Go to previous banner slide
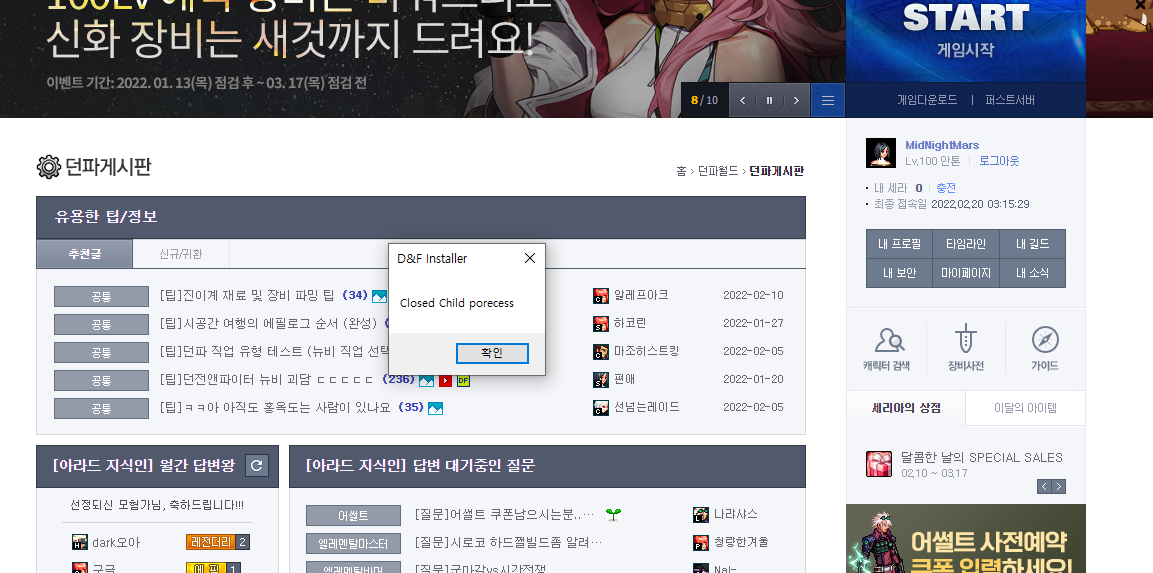 tap(742, 100)
